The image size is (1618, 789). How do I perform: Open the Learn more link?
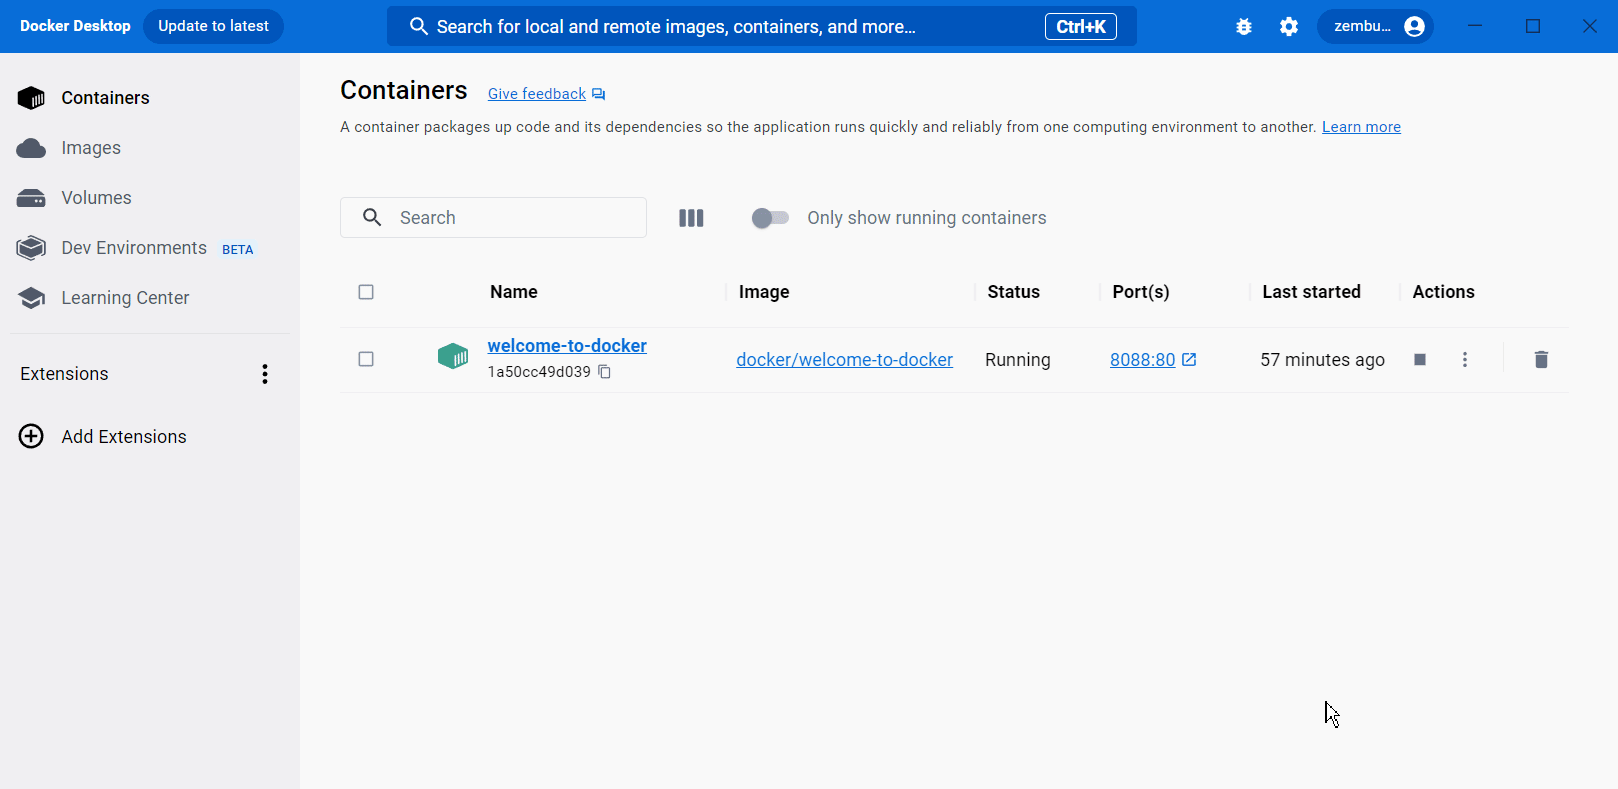1361,127
